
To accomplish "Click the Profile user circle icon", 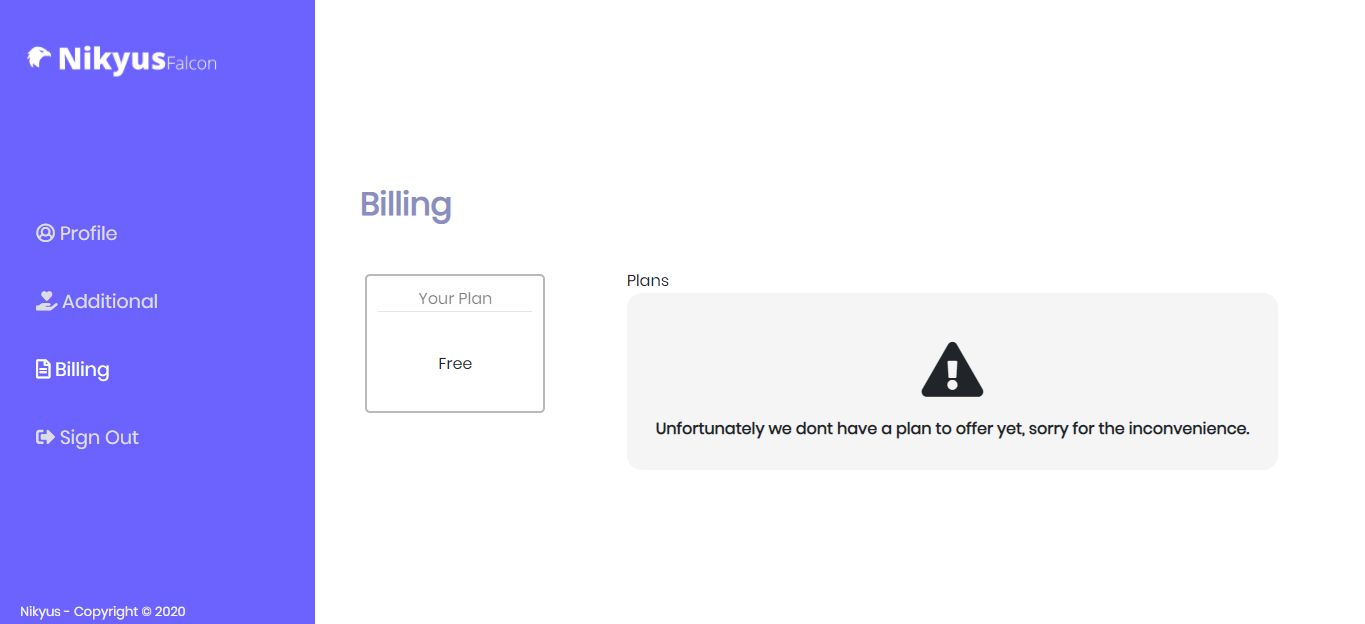I will 45,233.
